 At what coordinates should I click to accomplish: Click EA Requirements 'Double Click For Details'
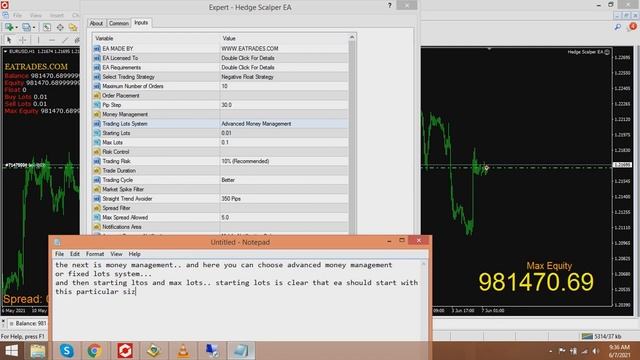pyautogui.click(x=284, y=67)
